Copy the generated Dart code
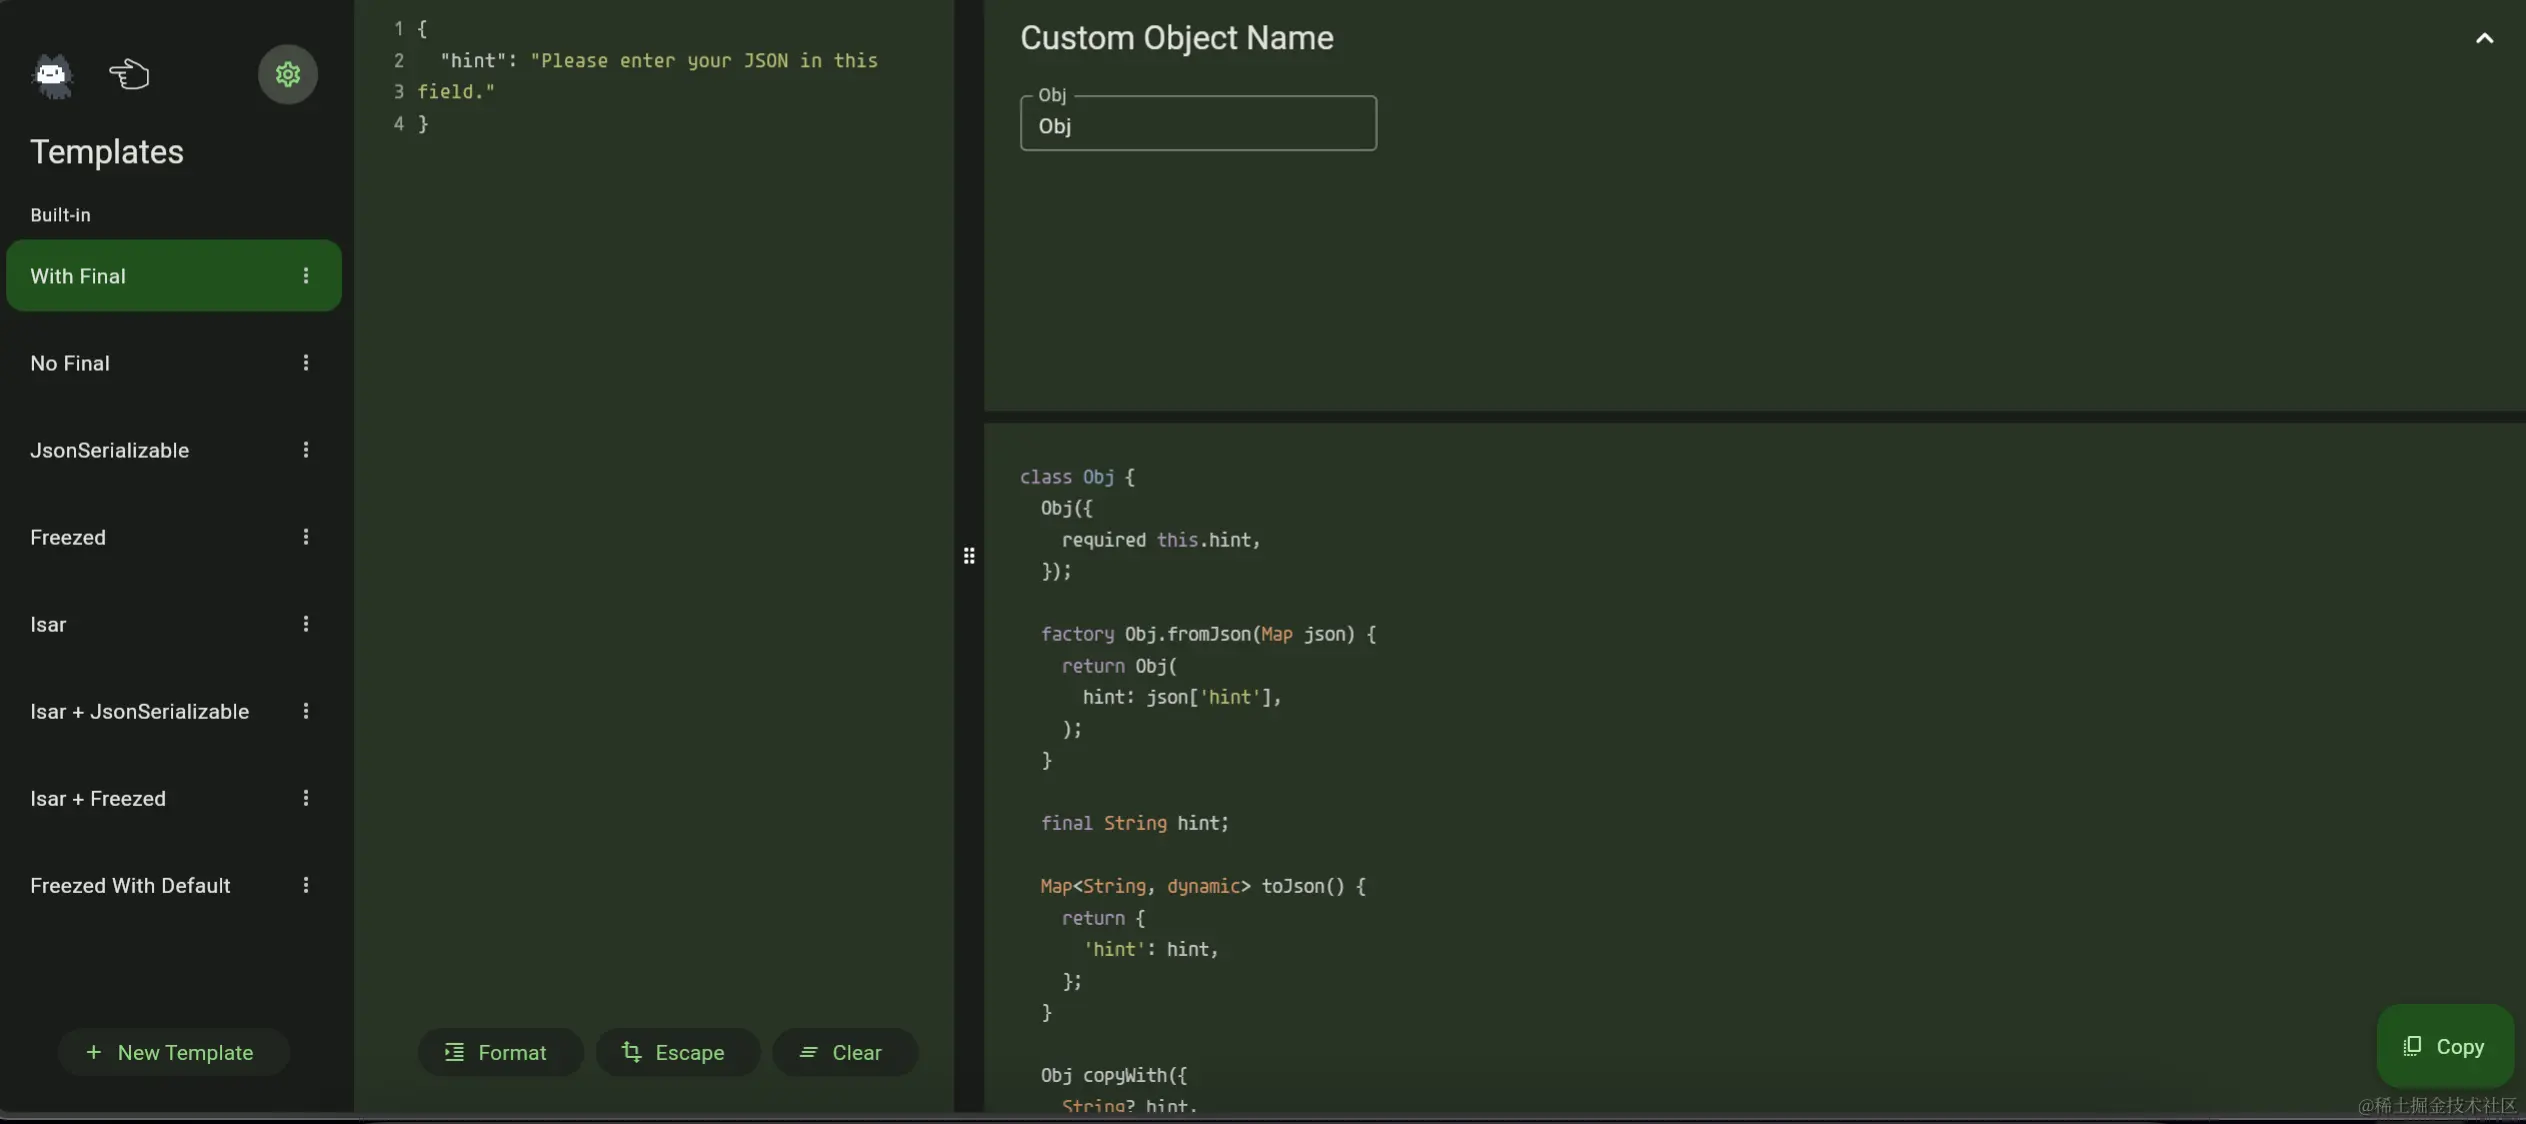The width and height of the screenshot is (2526, 1124). (2445, 1046)
